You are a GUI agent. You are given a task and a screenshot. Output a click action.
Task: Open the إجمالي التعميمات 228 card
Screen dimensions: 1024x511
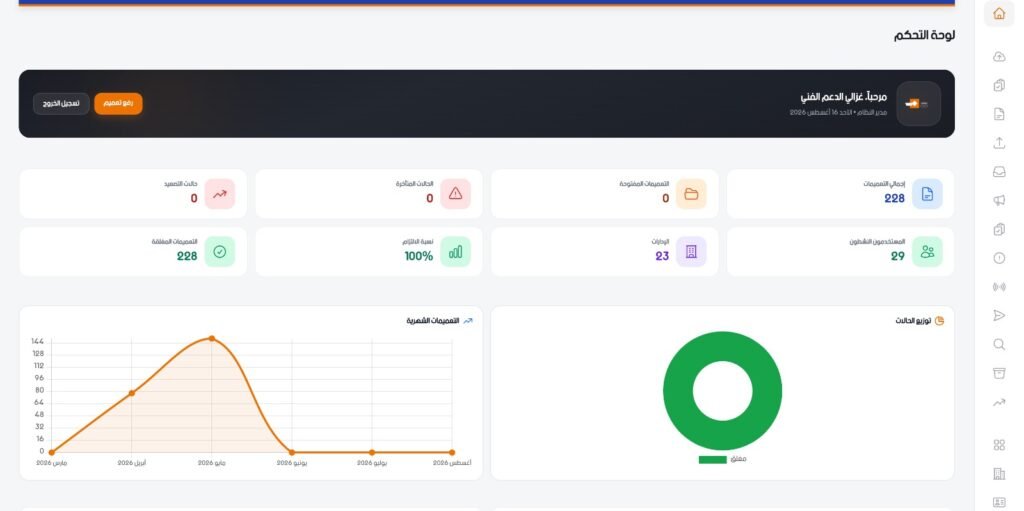[840, 193]
